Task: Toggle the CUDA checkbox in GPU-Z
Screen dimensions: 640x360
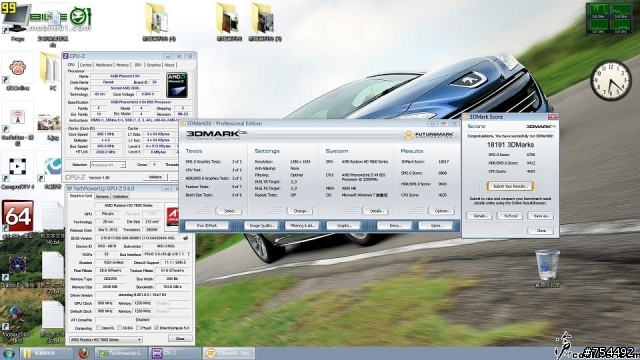Action: point(119,328)
